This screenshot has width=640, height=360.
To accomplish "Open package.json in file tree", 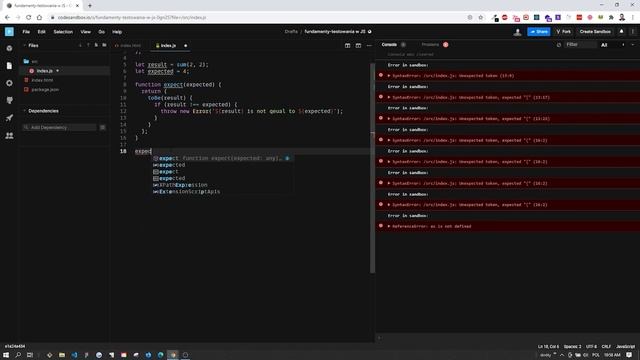I will tap(45, 89).
